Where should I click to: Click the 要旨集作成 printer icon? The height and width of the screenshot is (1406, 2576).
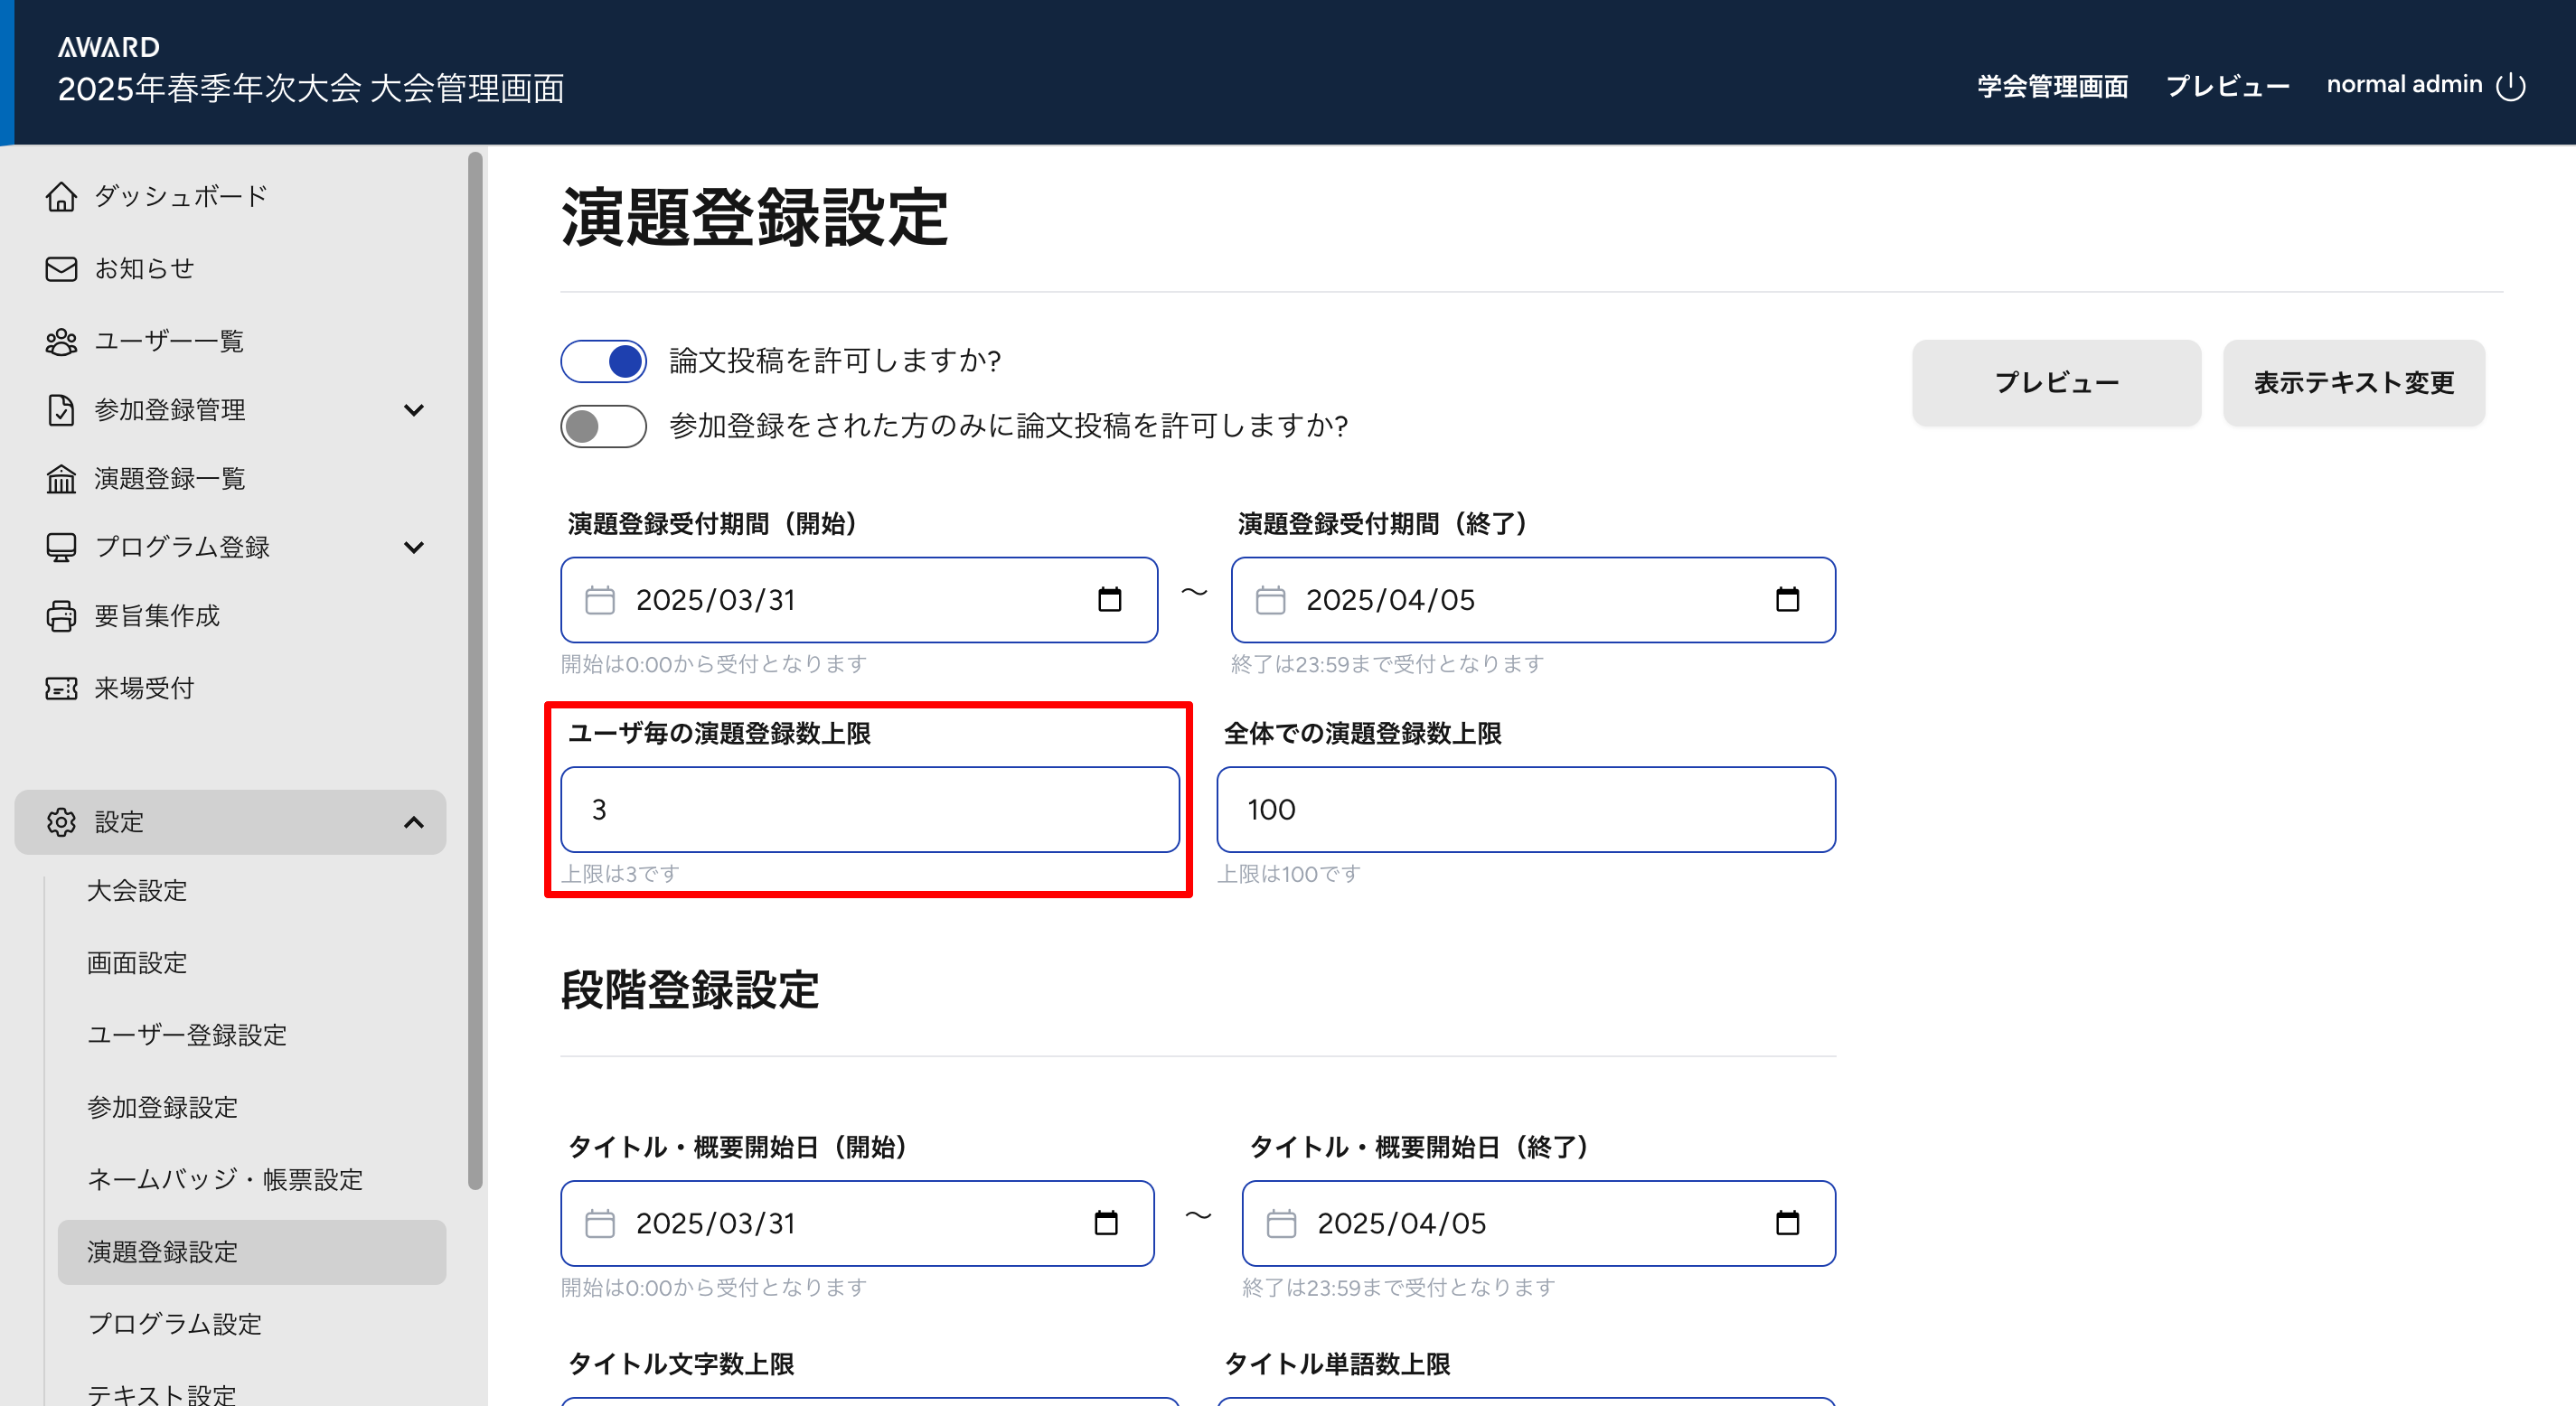click(x=61, y=616)
